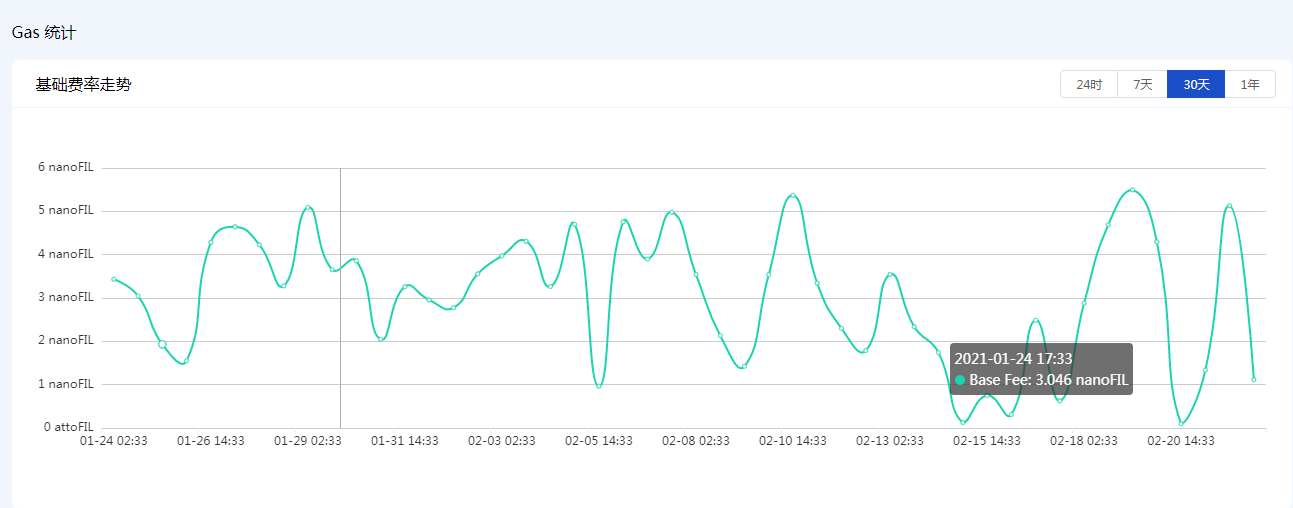Switch to the 7天 range
1293x508 pixels.
pos(1142,85)
